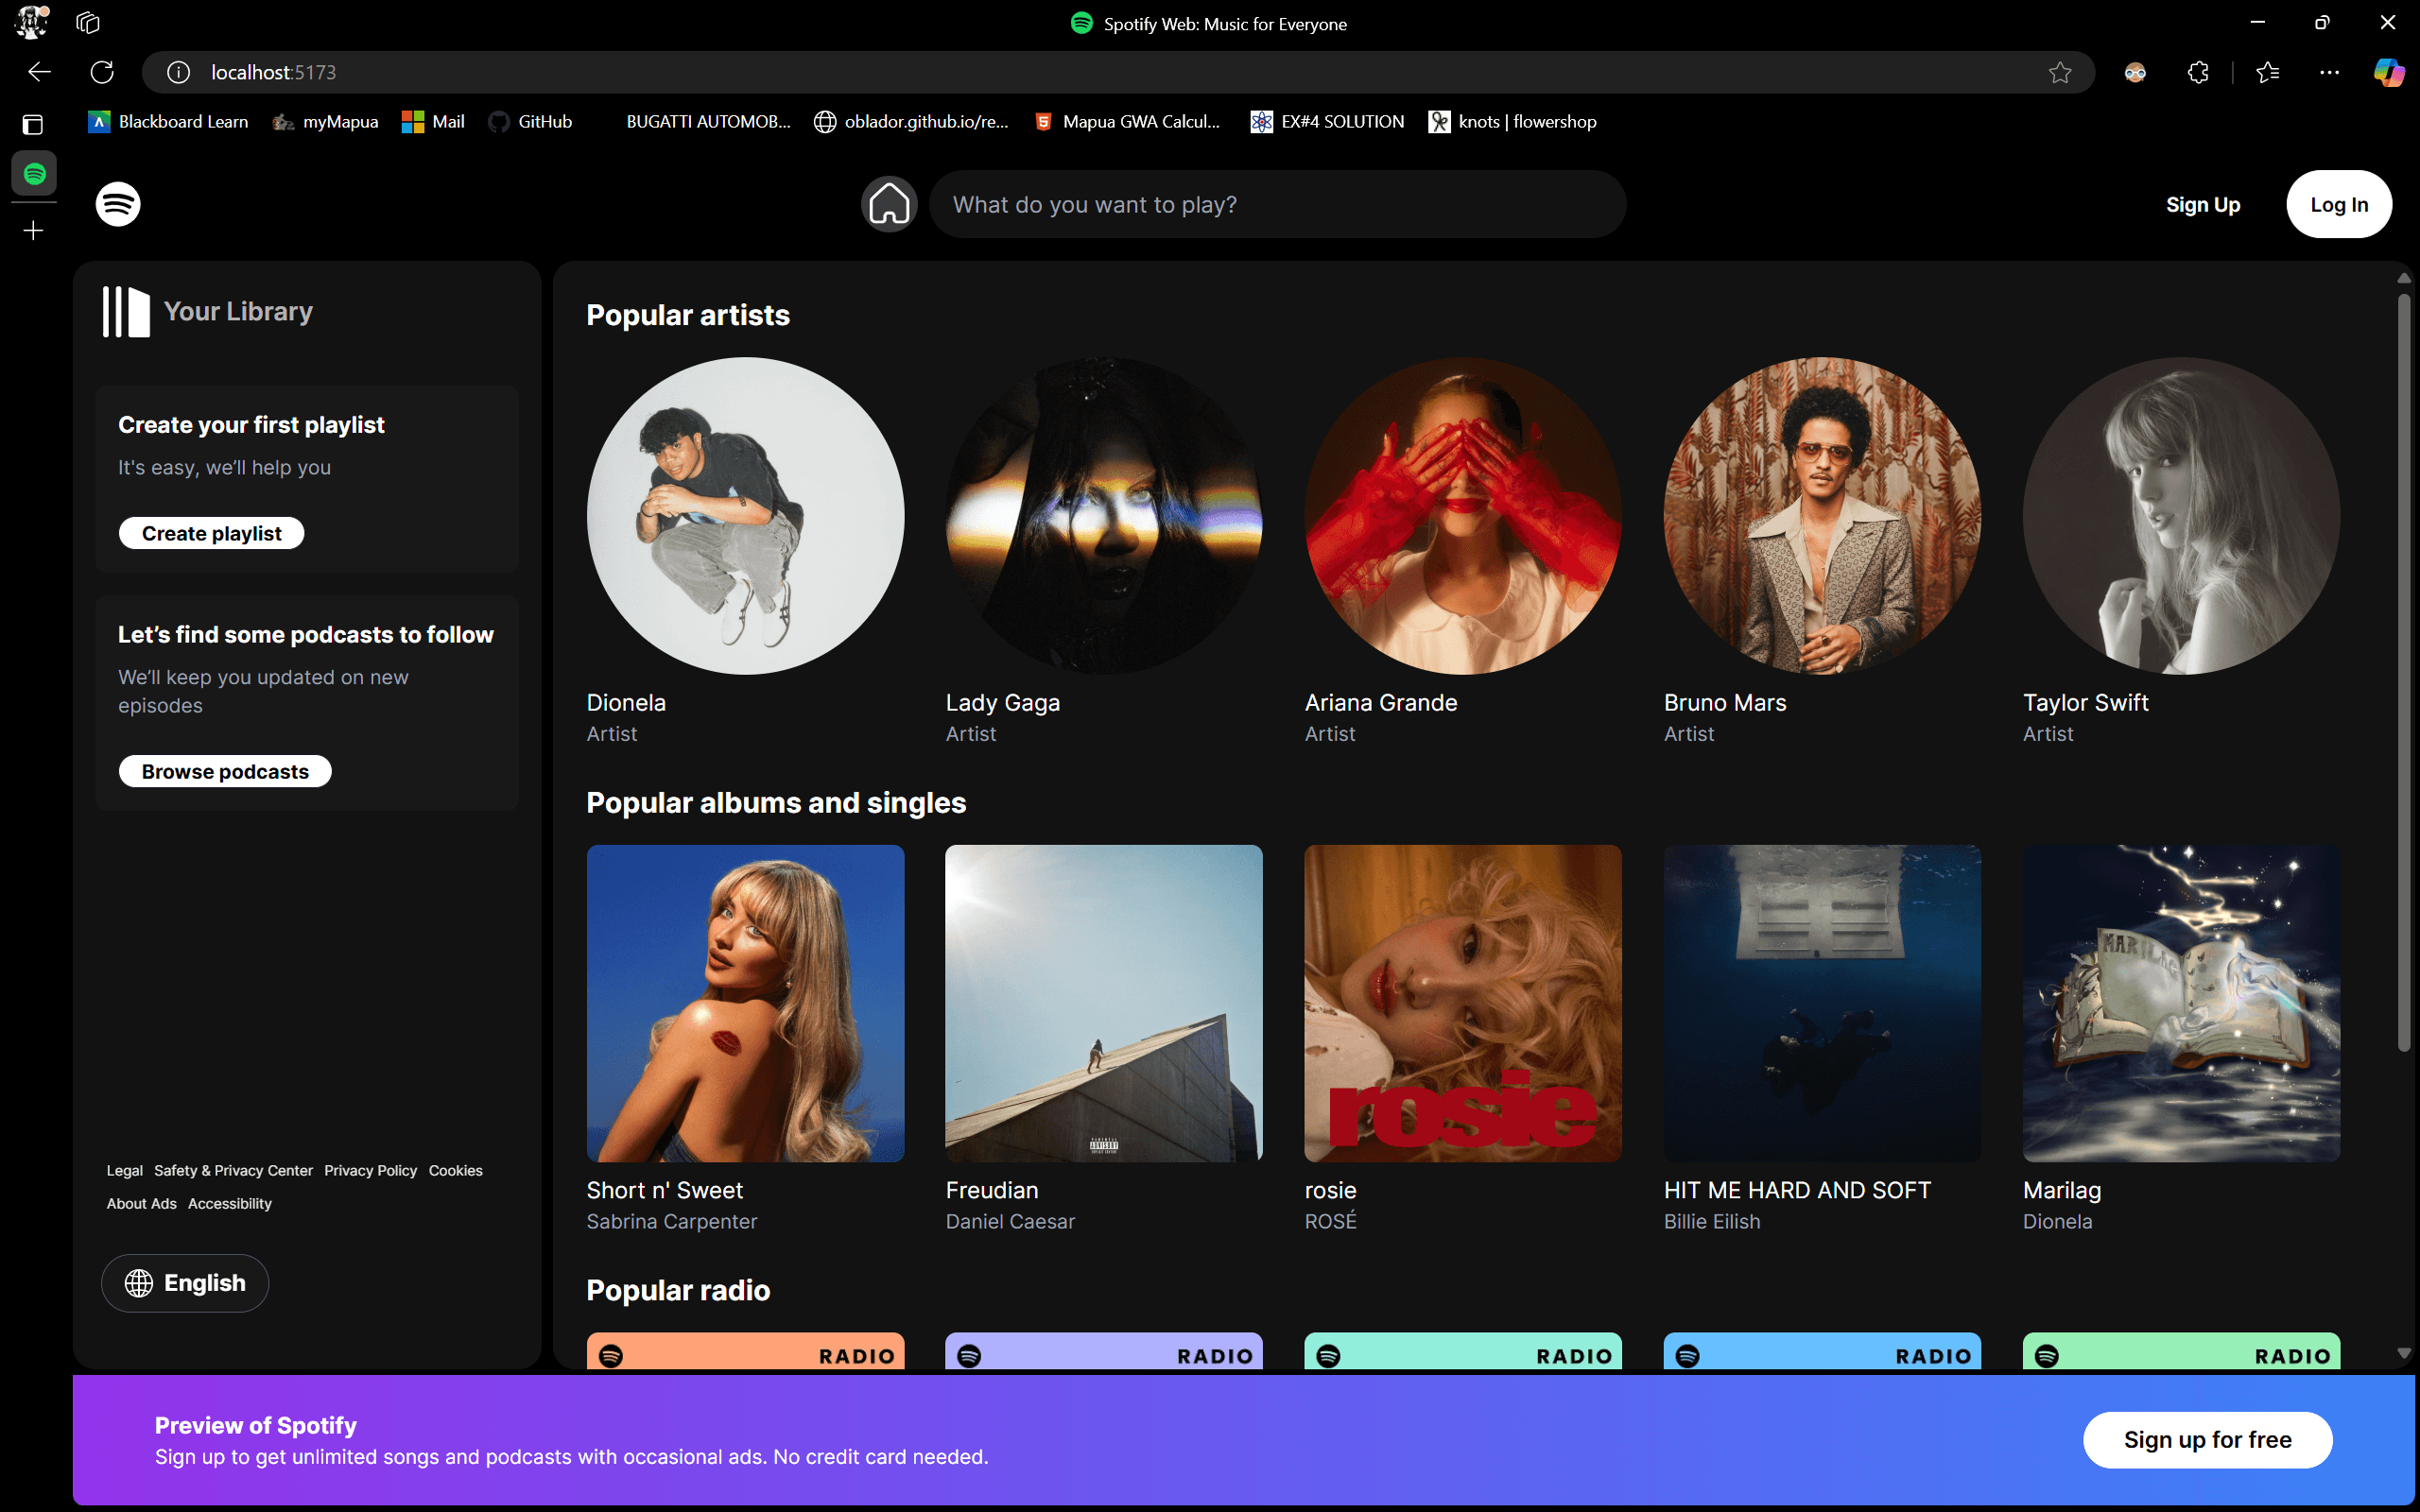The image size is (2420, 1512).
Task: Change language via English button
Action: point(185,1283)
